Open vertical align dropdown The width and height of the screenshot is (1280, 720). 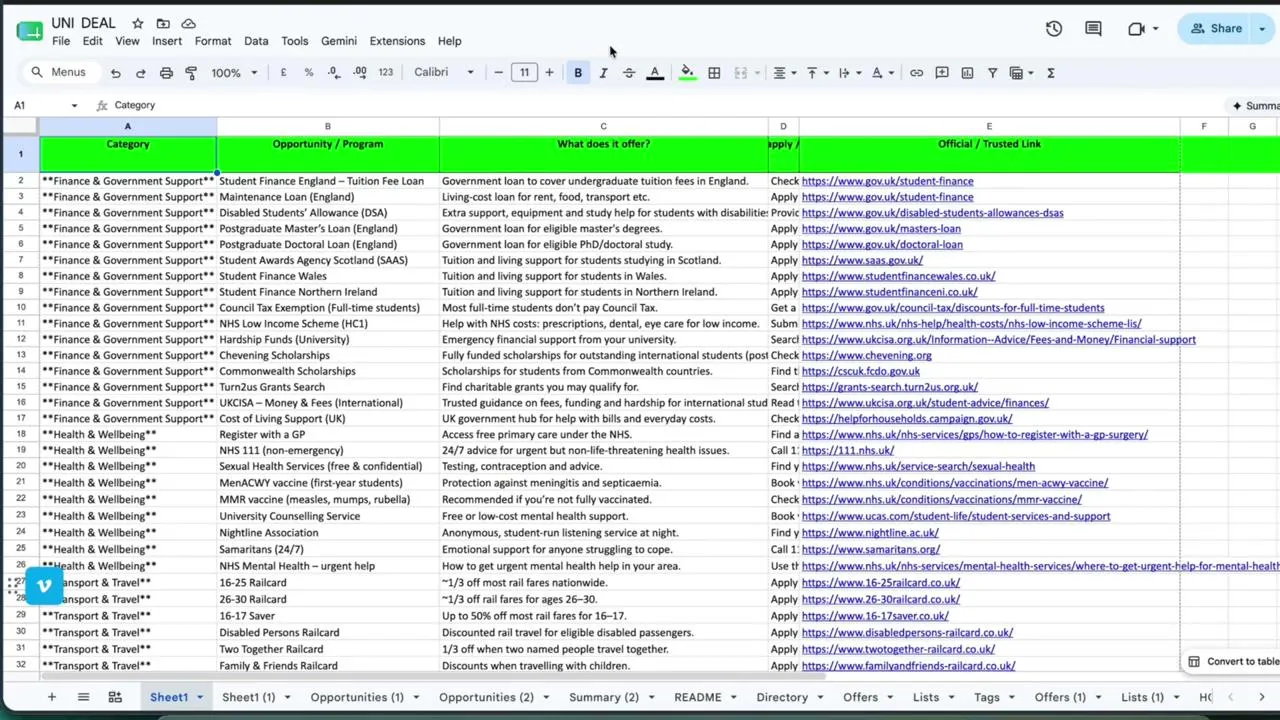(816, 73)
